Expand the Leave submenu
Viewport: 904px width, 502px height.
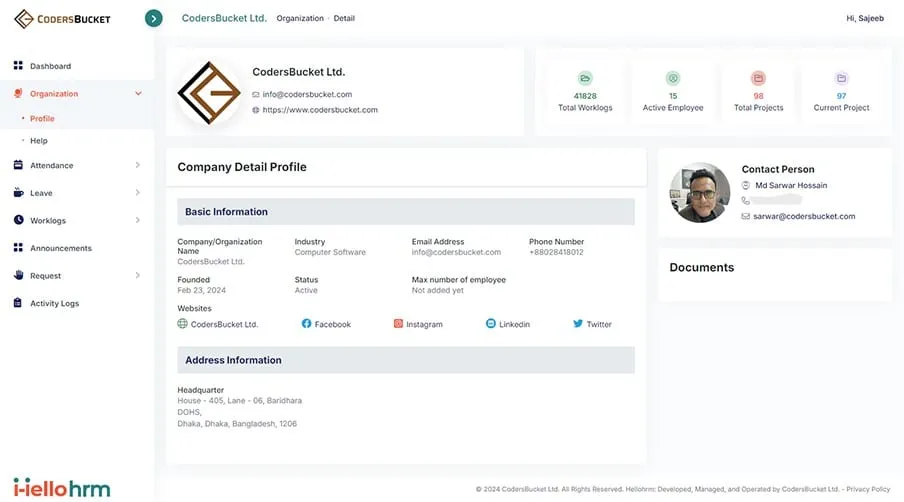[x=138, y=193]
